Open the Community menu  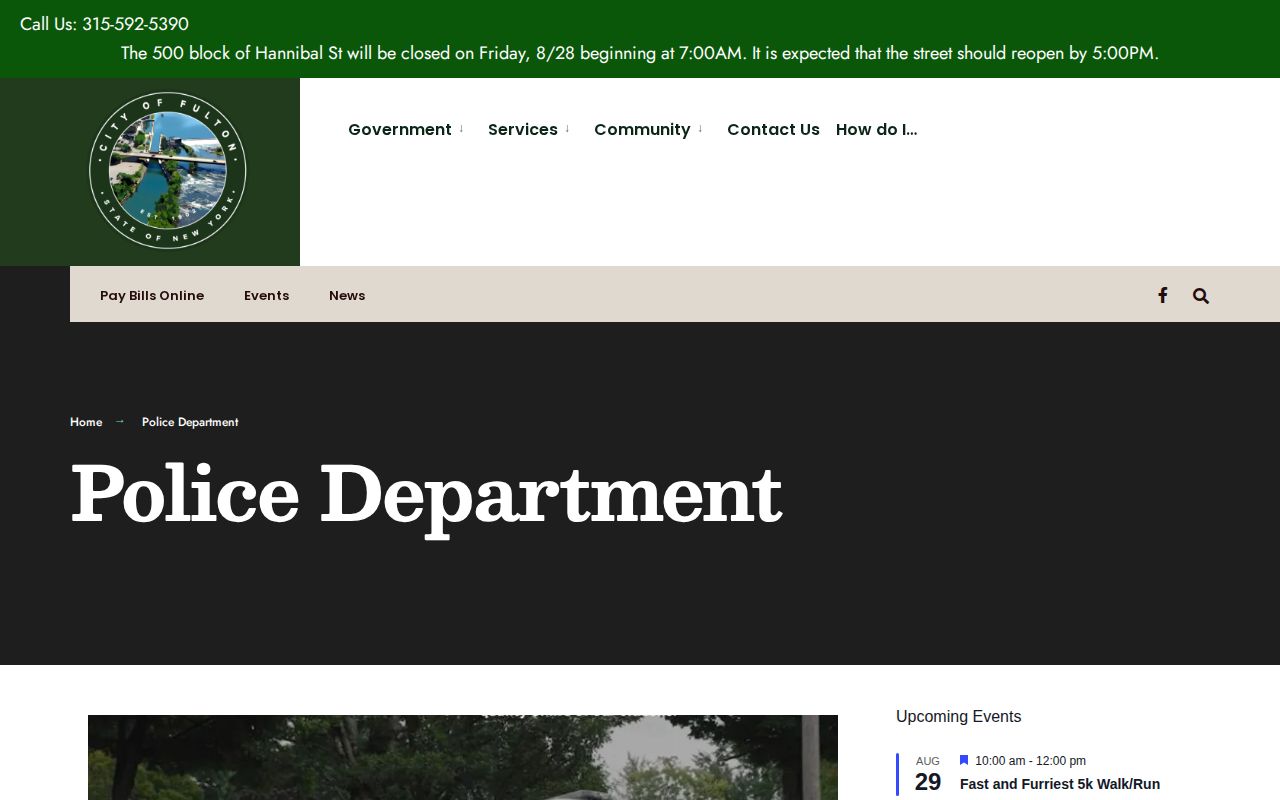(642, 129)
